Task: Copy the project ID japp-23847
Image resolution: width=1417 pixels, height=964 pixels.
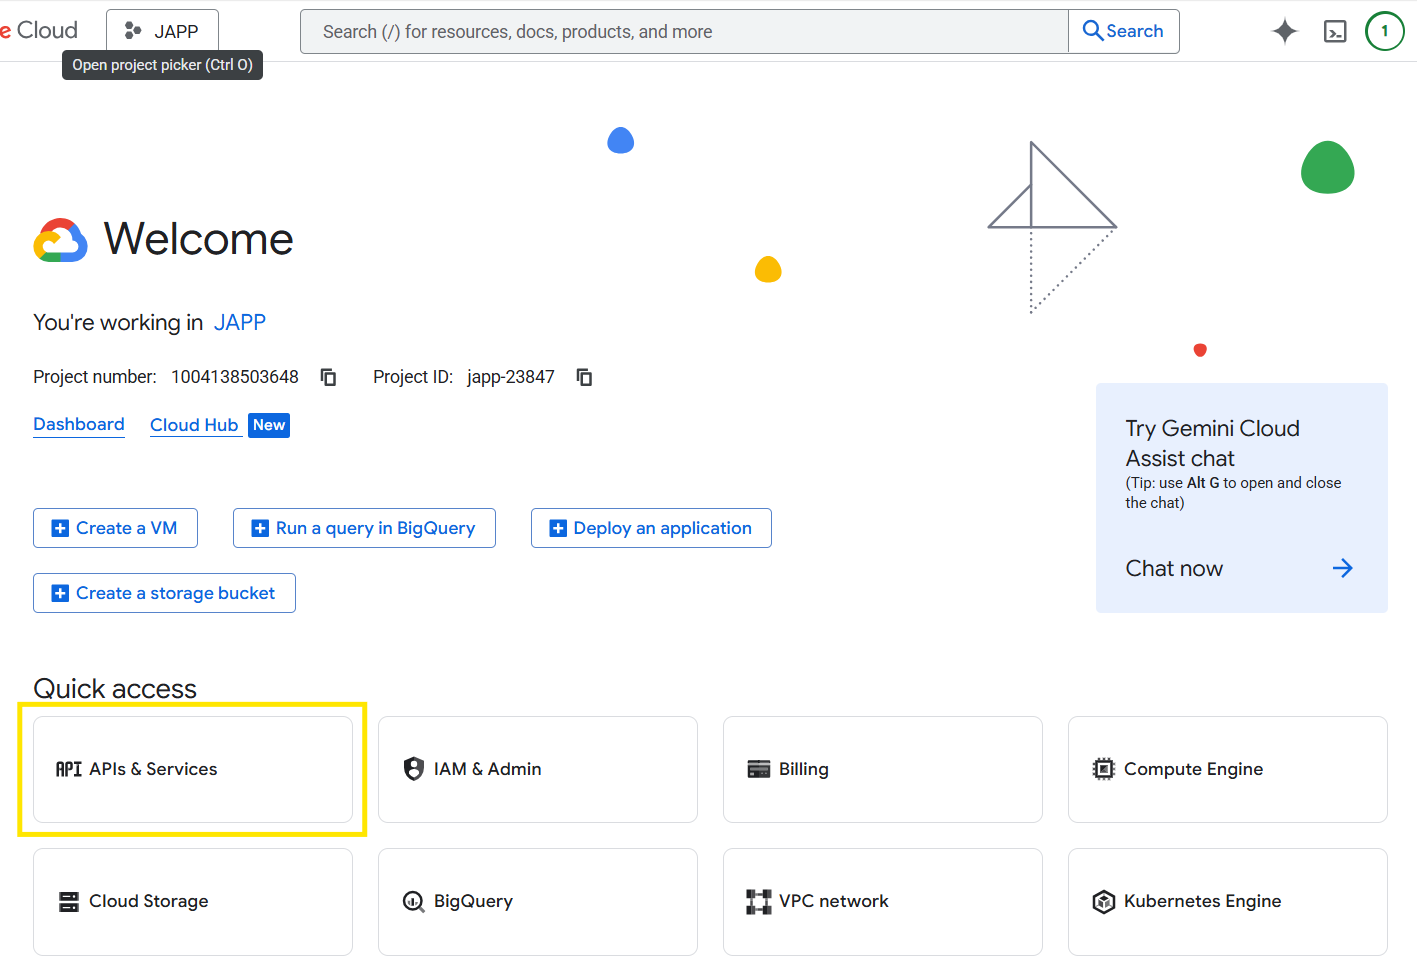Action: tap(584, 377)
